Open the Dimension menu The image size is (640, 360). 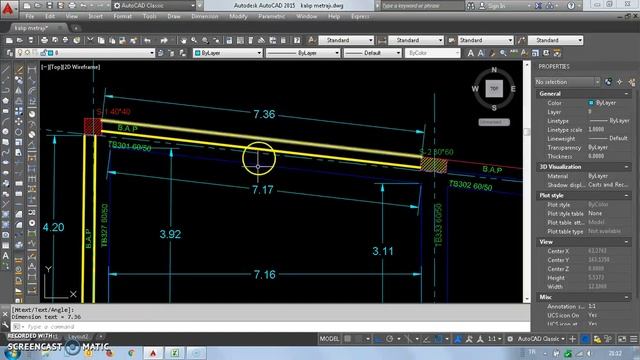point(204,16)
